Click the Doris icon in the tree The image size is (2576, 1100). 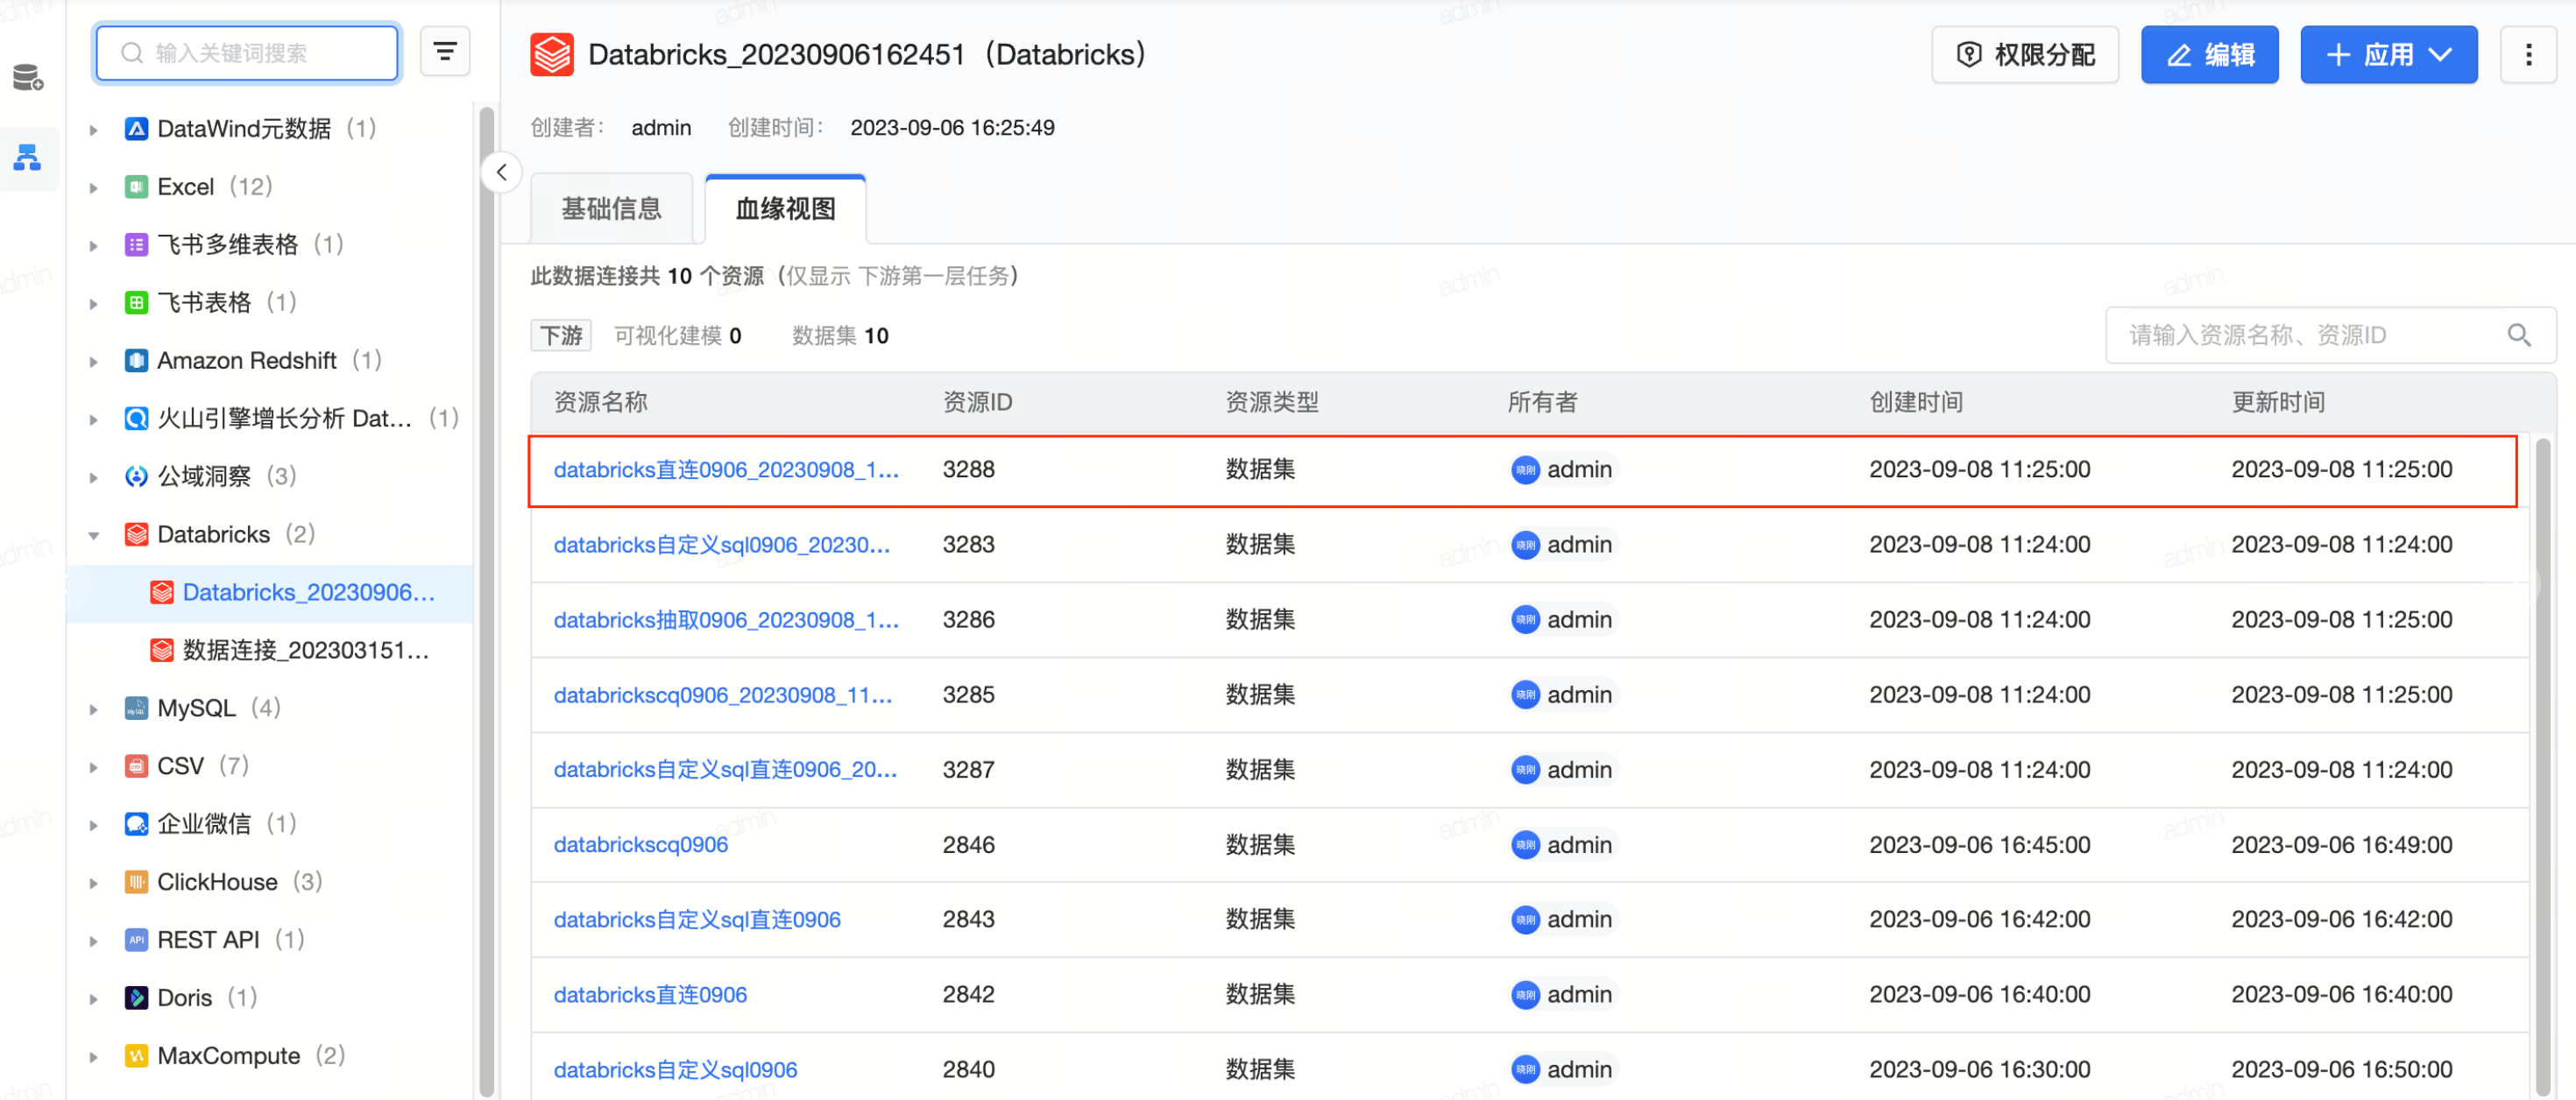pos(136,998)
